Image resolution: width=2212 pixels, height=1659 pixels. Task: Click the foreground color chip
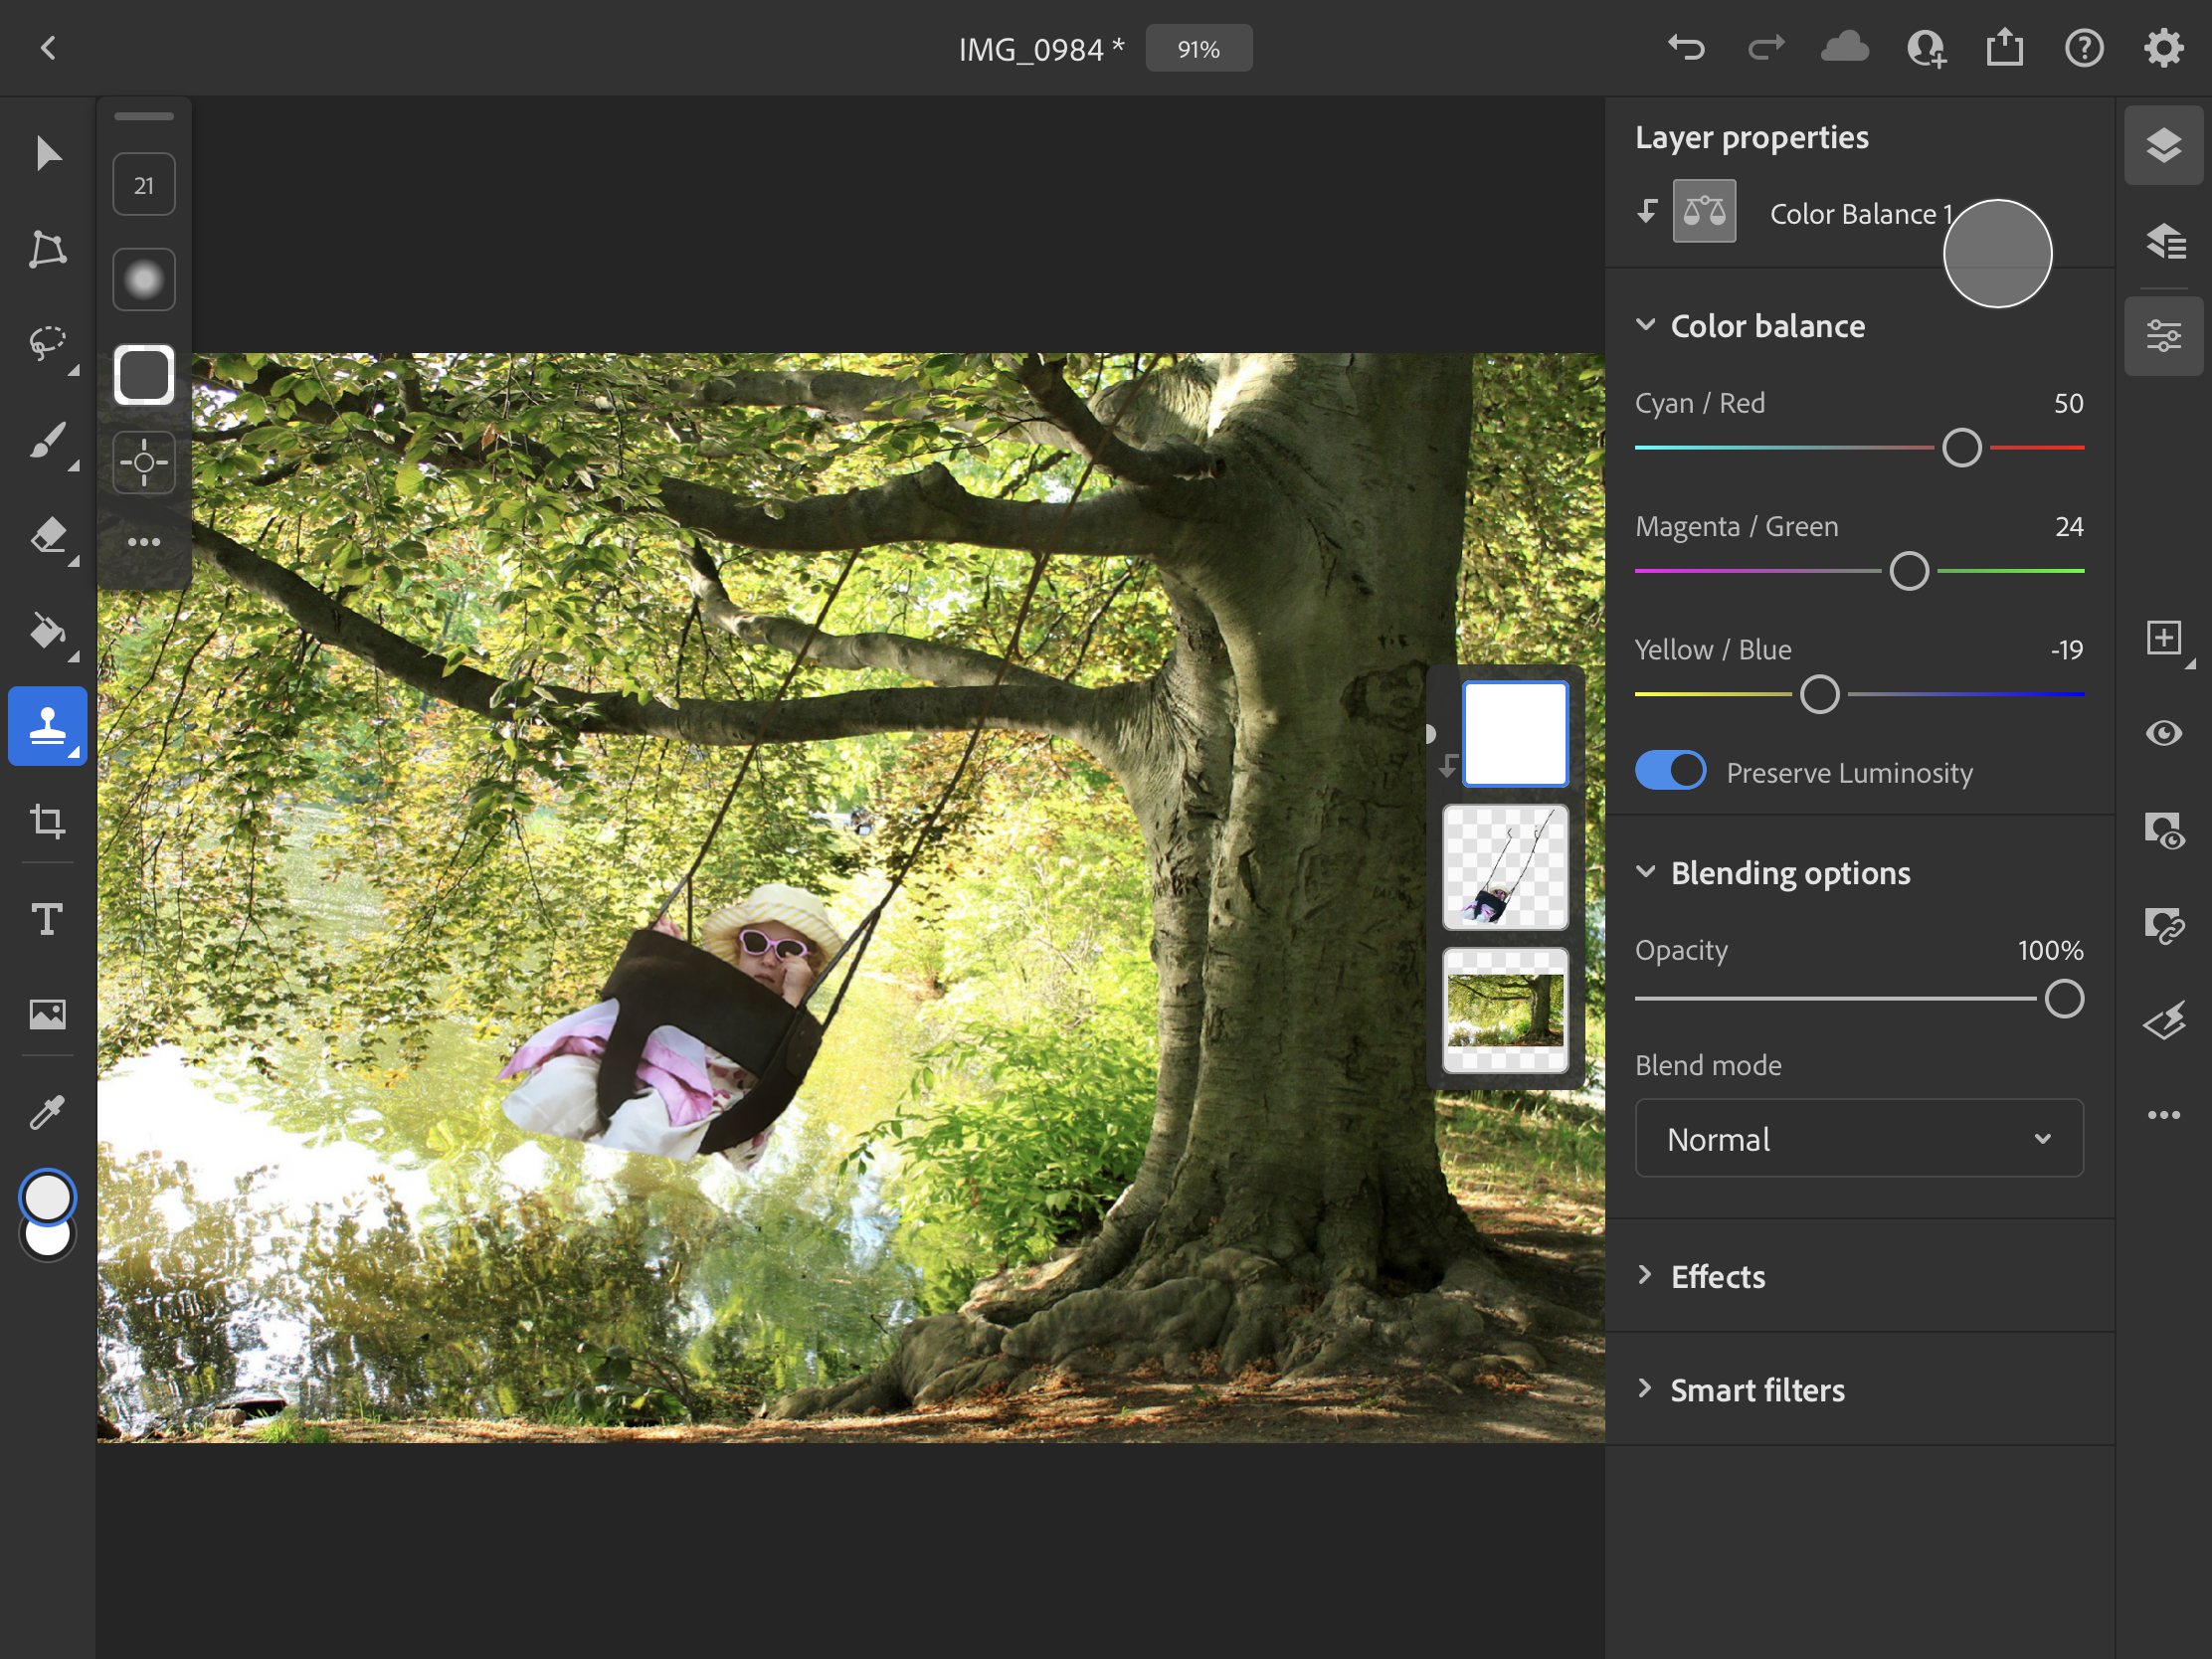47,1197
